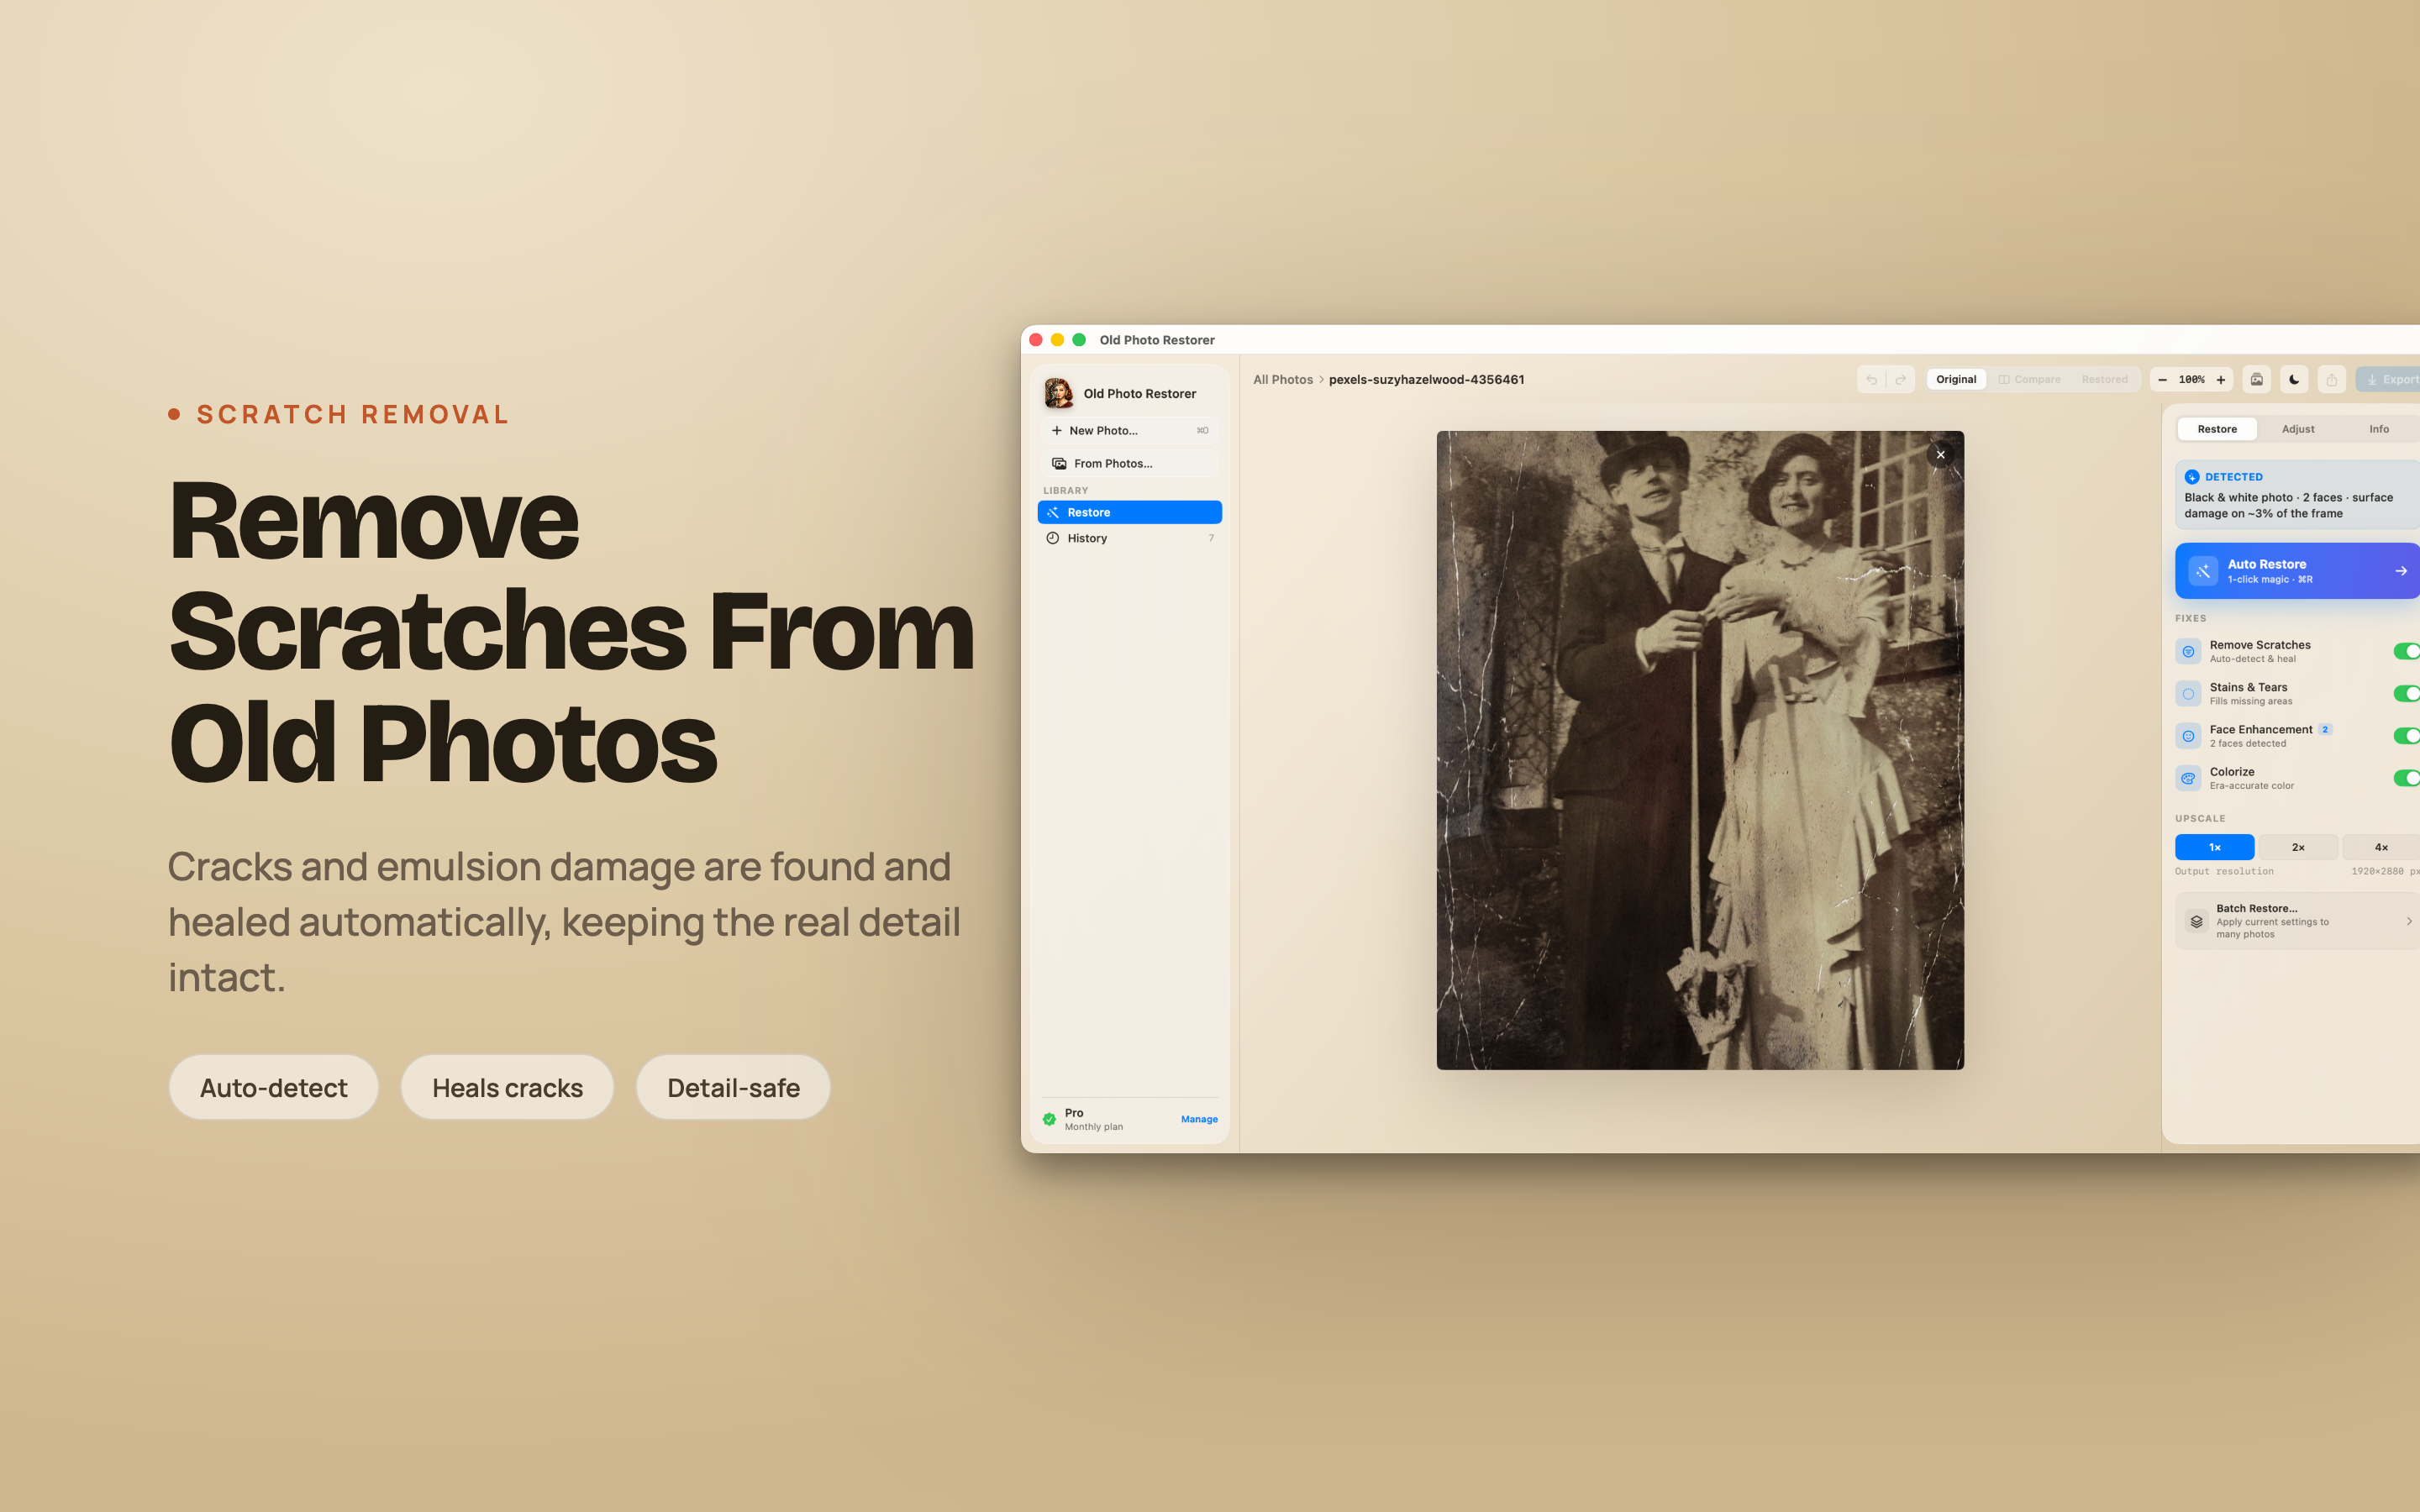Select the 2x upscale option
The image size is (2420, 1512).
[x=2298, y=847]
